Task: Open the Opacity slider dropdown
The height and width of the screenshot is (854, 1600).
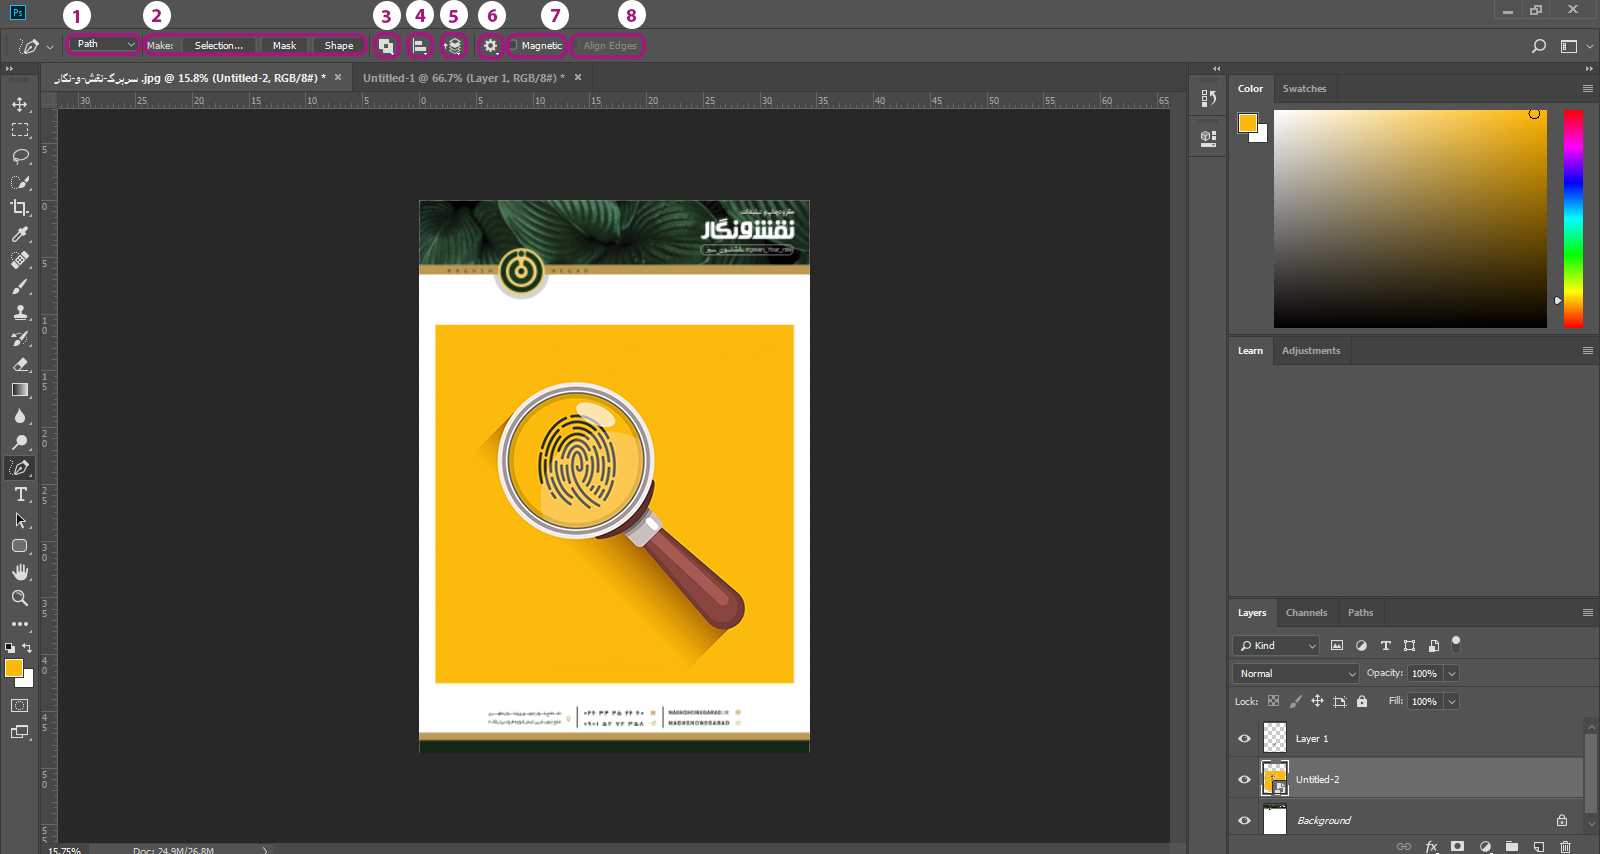Action: (x=1452, y=674)
